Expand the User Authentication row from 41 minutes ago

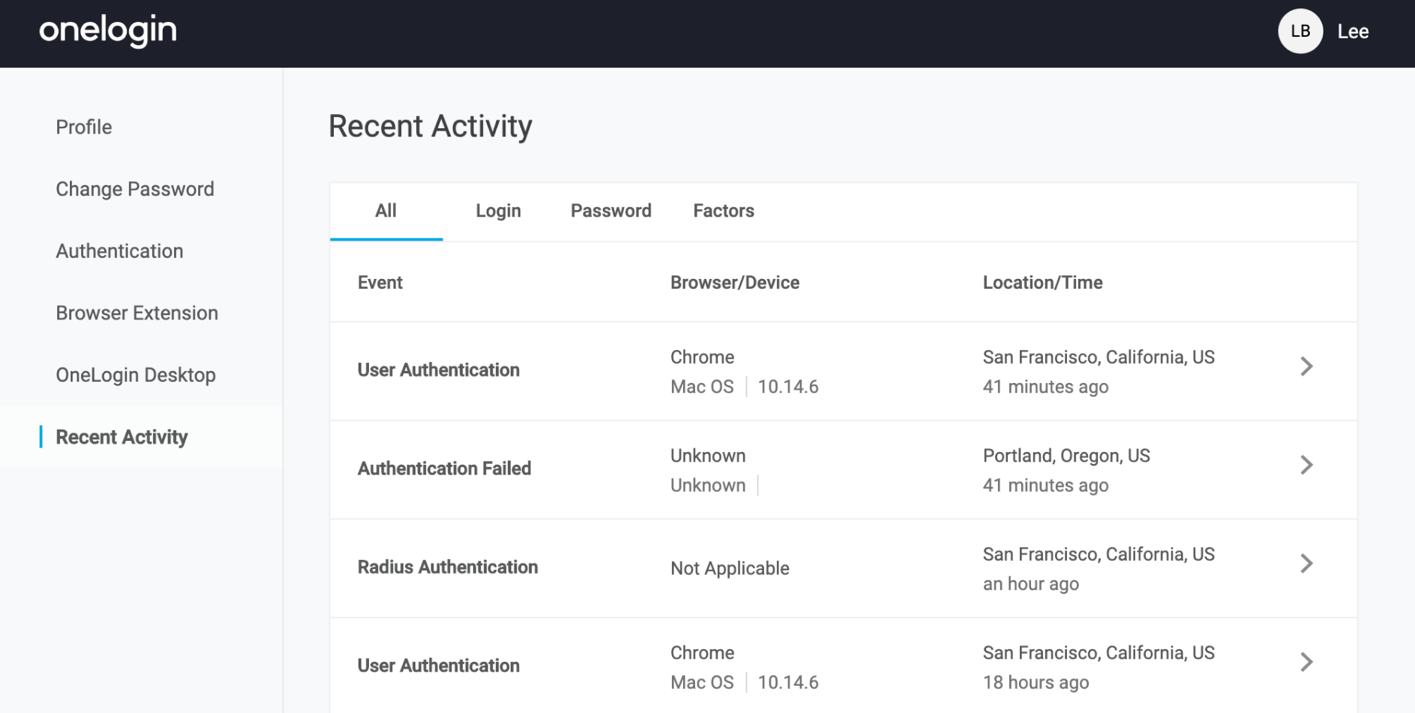tap(1306, 366)
